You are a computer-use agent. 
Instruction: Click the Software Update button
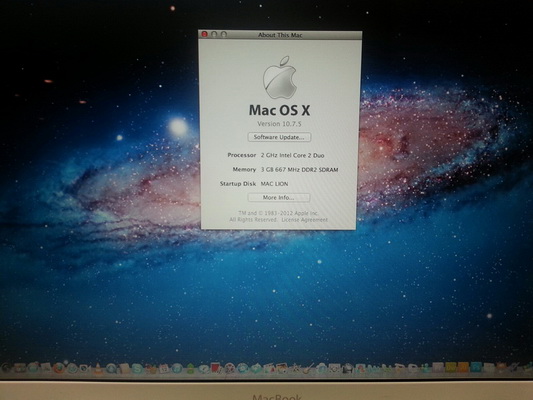point(279,137)
